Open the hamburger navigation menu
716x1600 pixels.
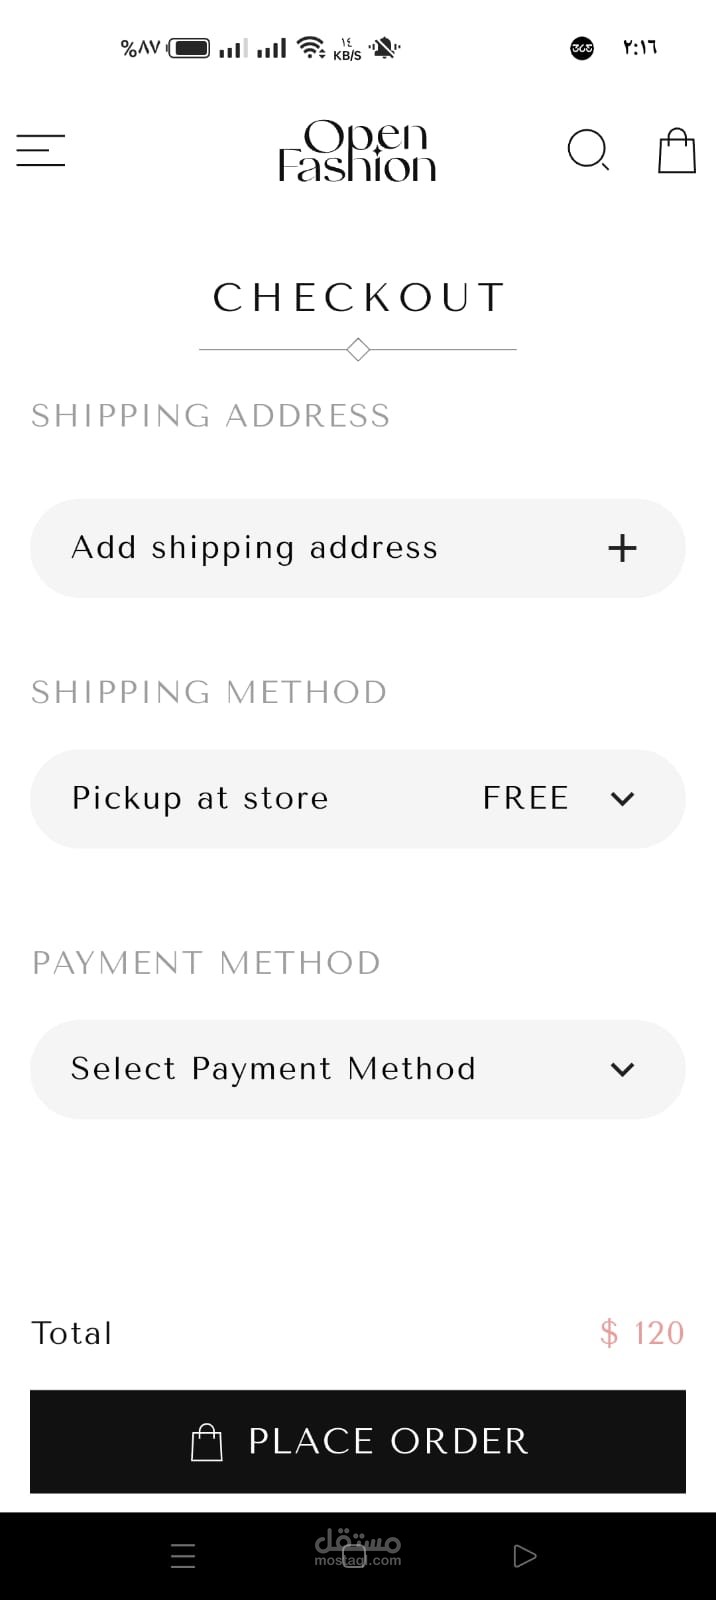41,151
